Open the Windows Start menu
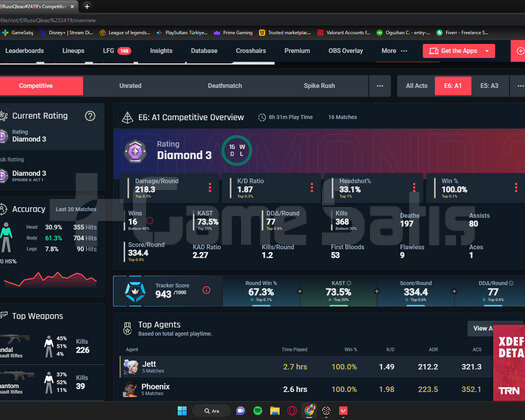Viewport: 525px width, 420px height. (182, 411)
